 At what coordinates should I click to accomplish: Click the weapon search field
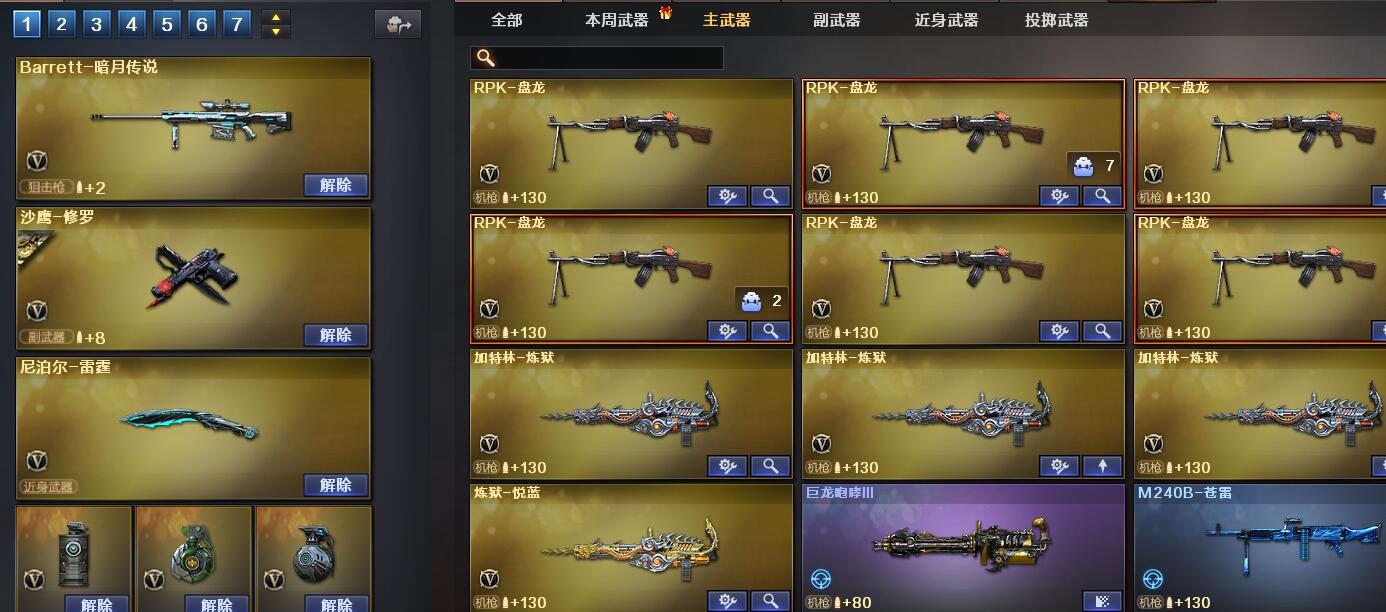point(597,58)
